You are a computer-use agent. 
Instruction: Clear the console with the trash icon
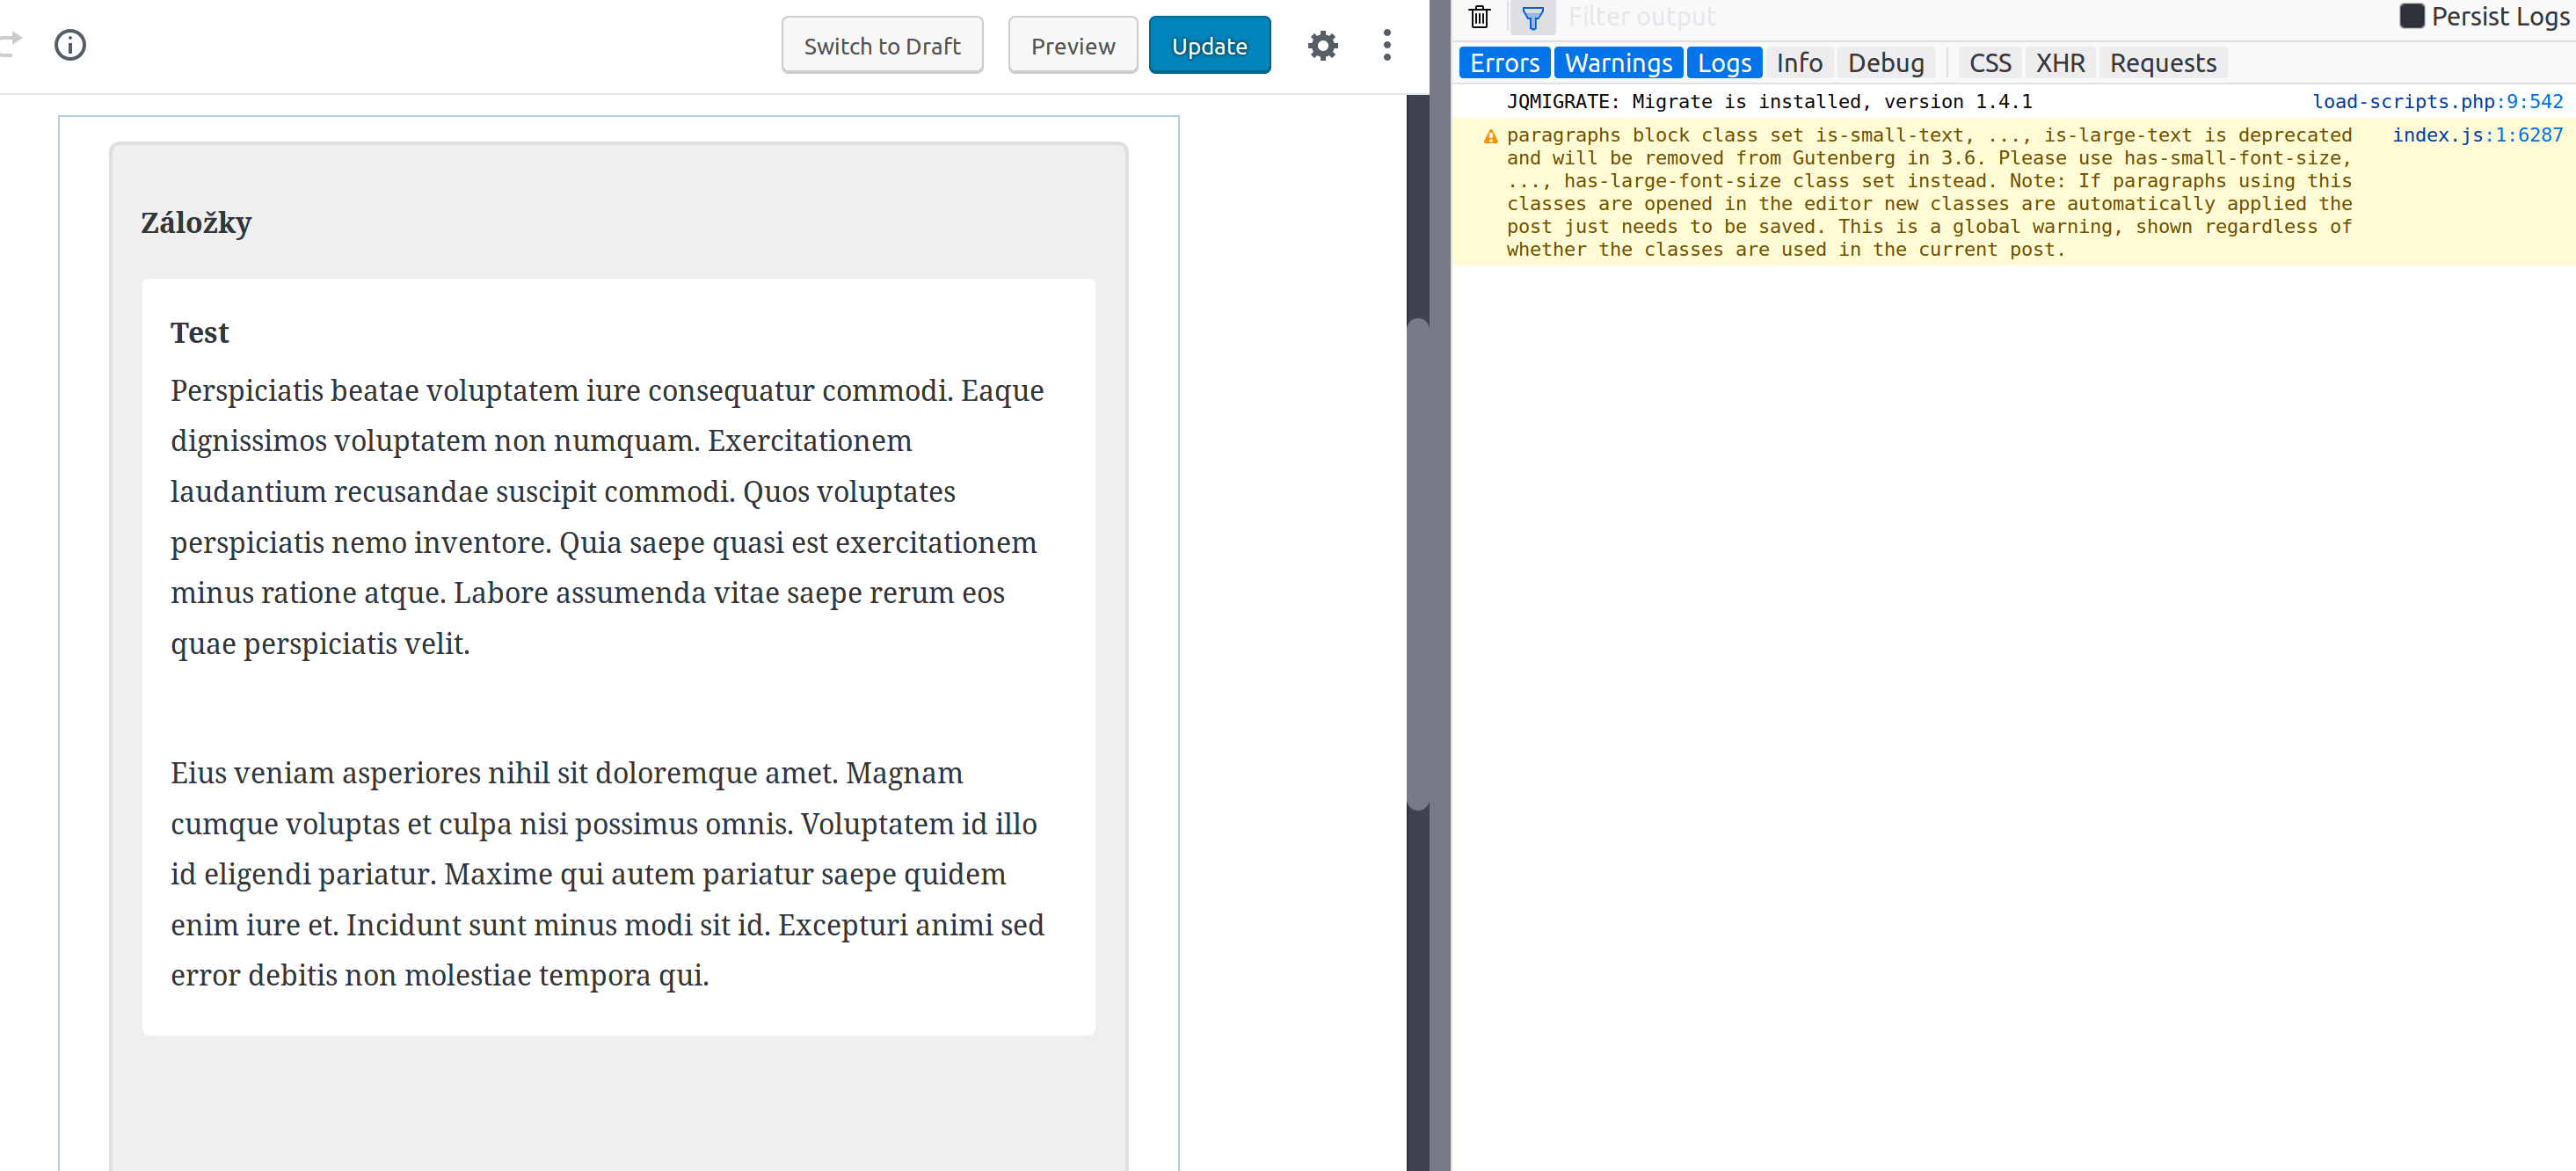coord(1480,17)
